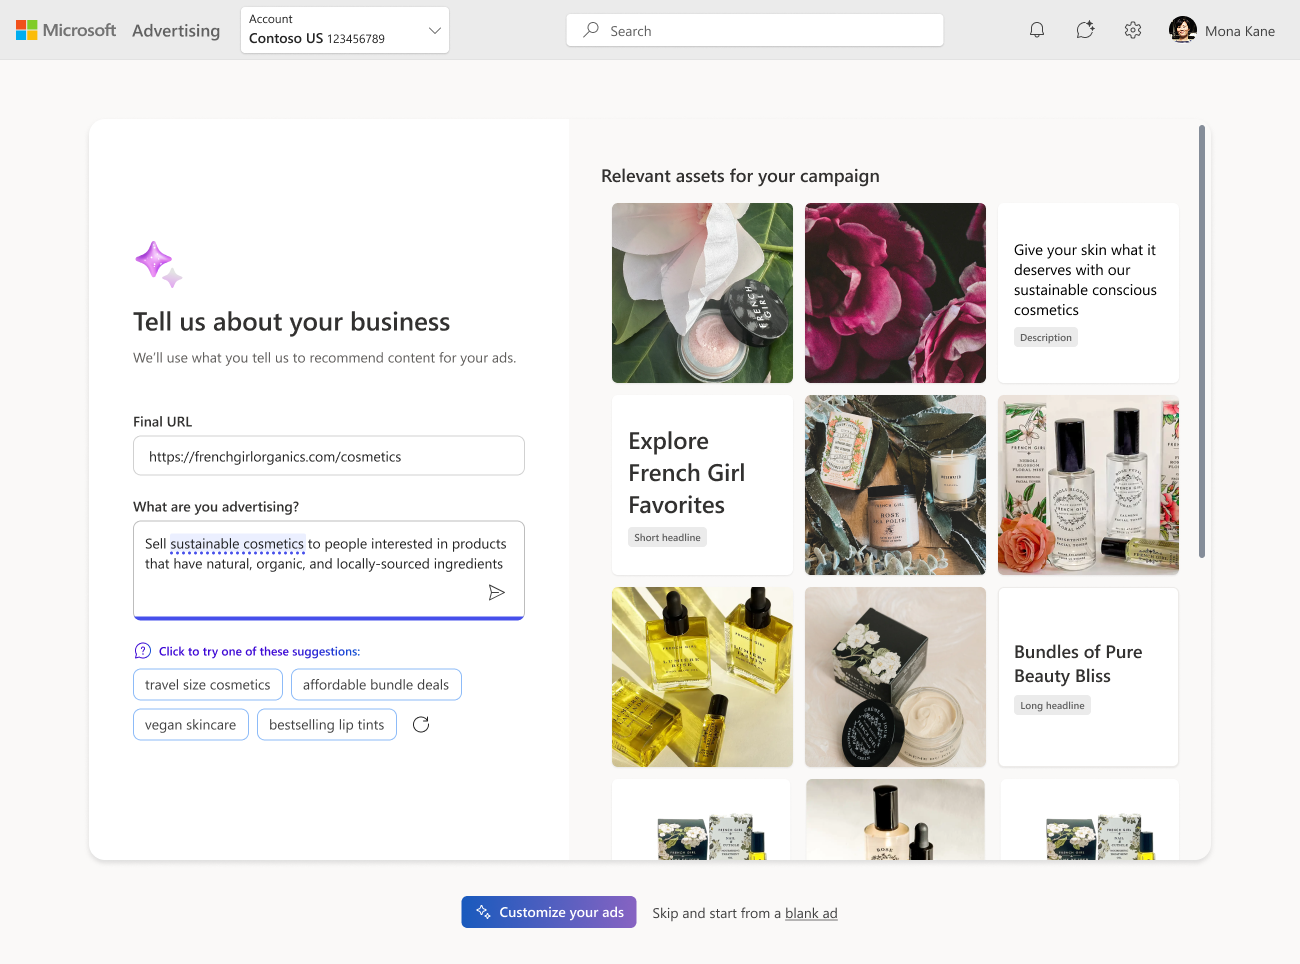
Task: Click the Description tag label
Action: tap(1046, 338)
